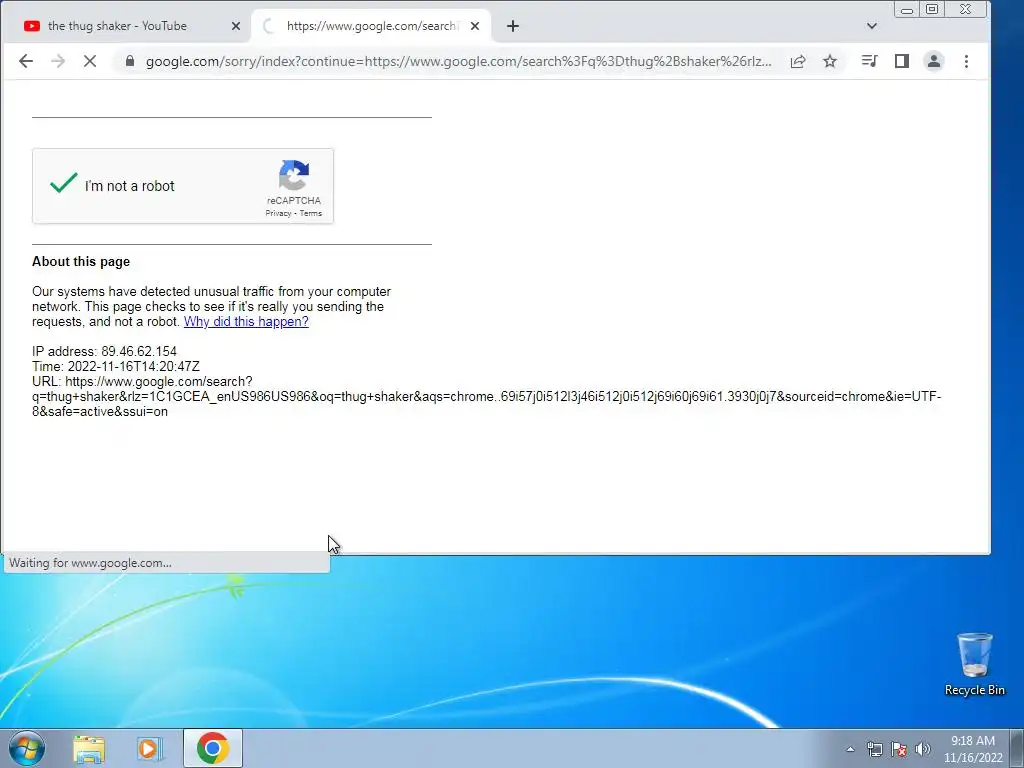Share this page via the share icon
This screenshot has width=1024, height=768.
coord(797,61)
